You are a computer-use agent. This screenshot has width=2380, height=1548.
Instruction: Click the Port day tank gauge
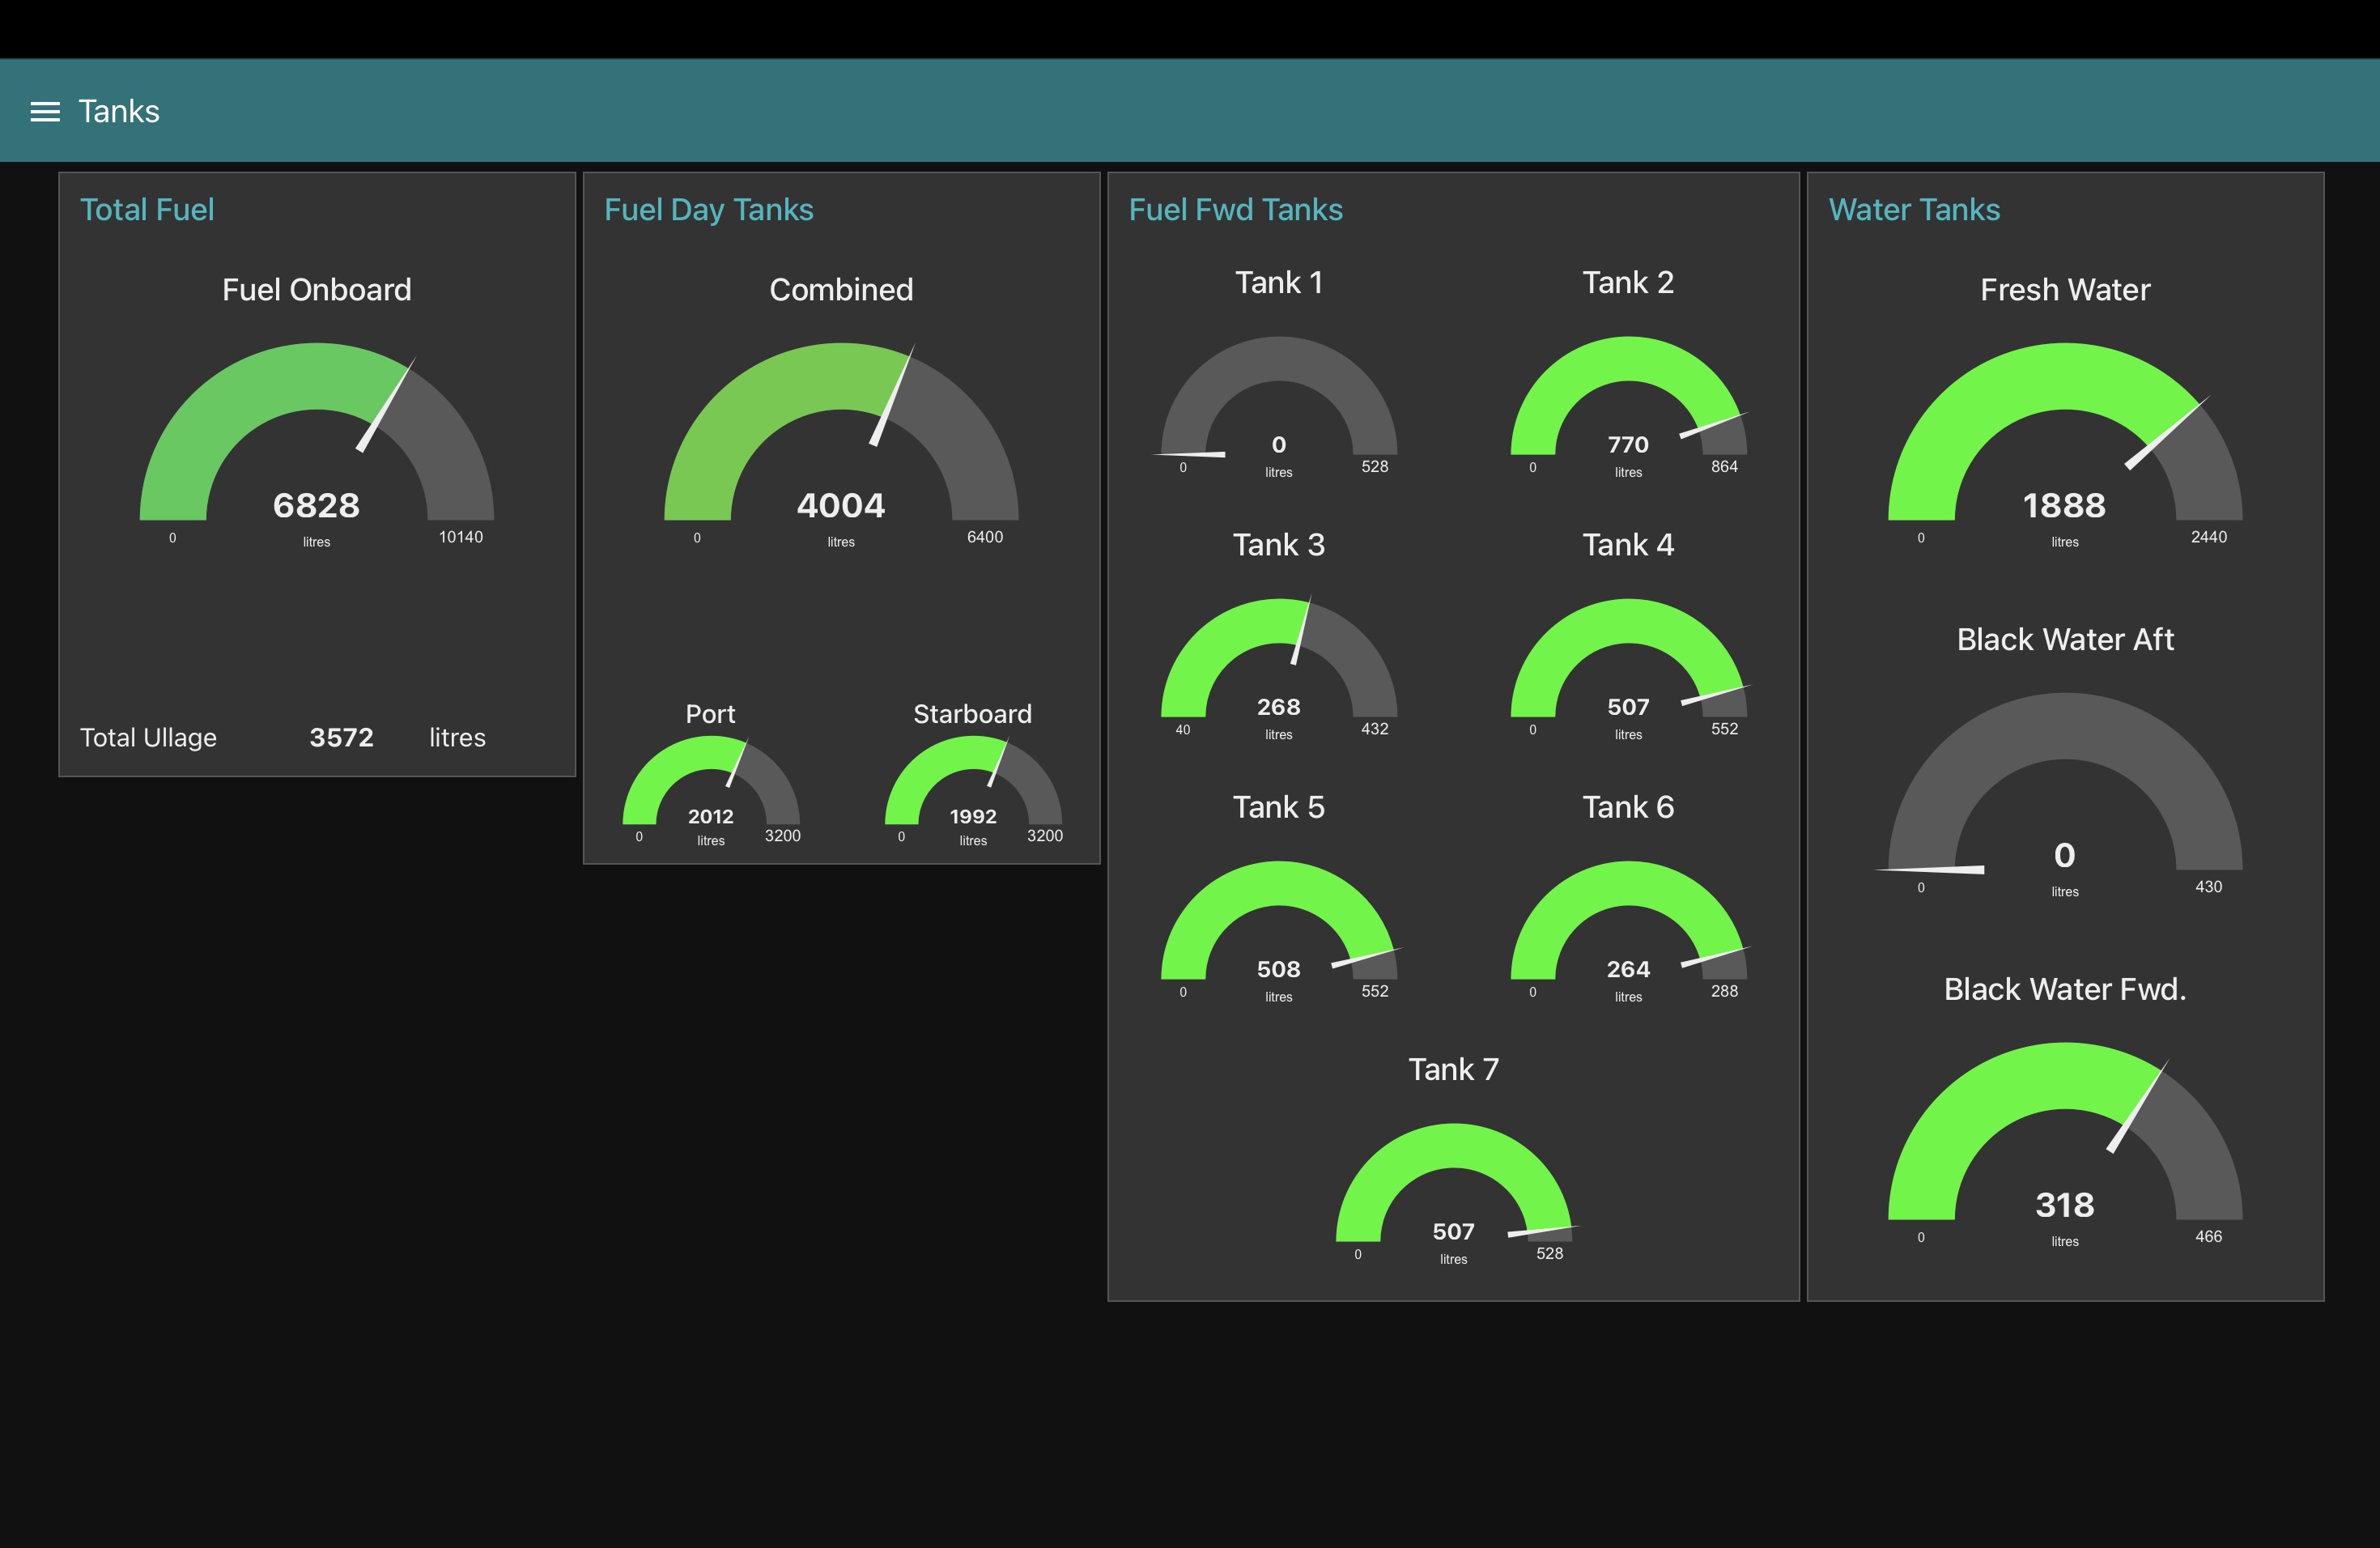[x=710, y=790]
